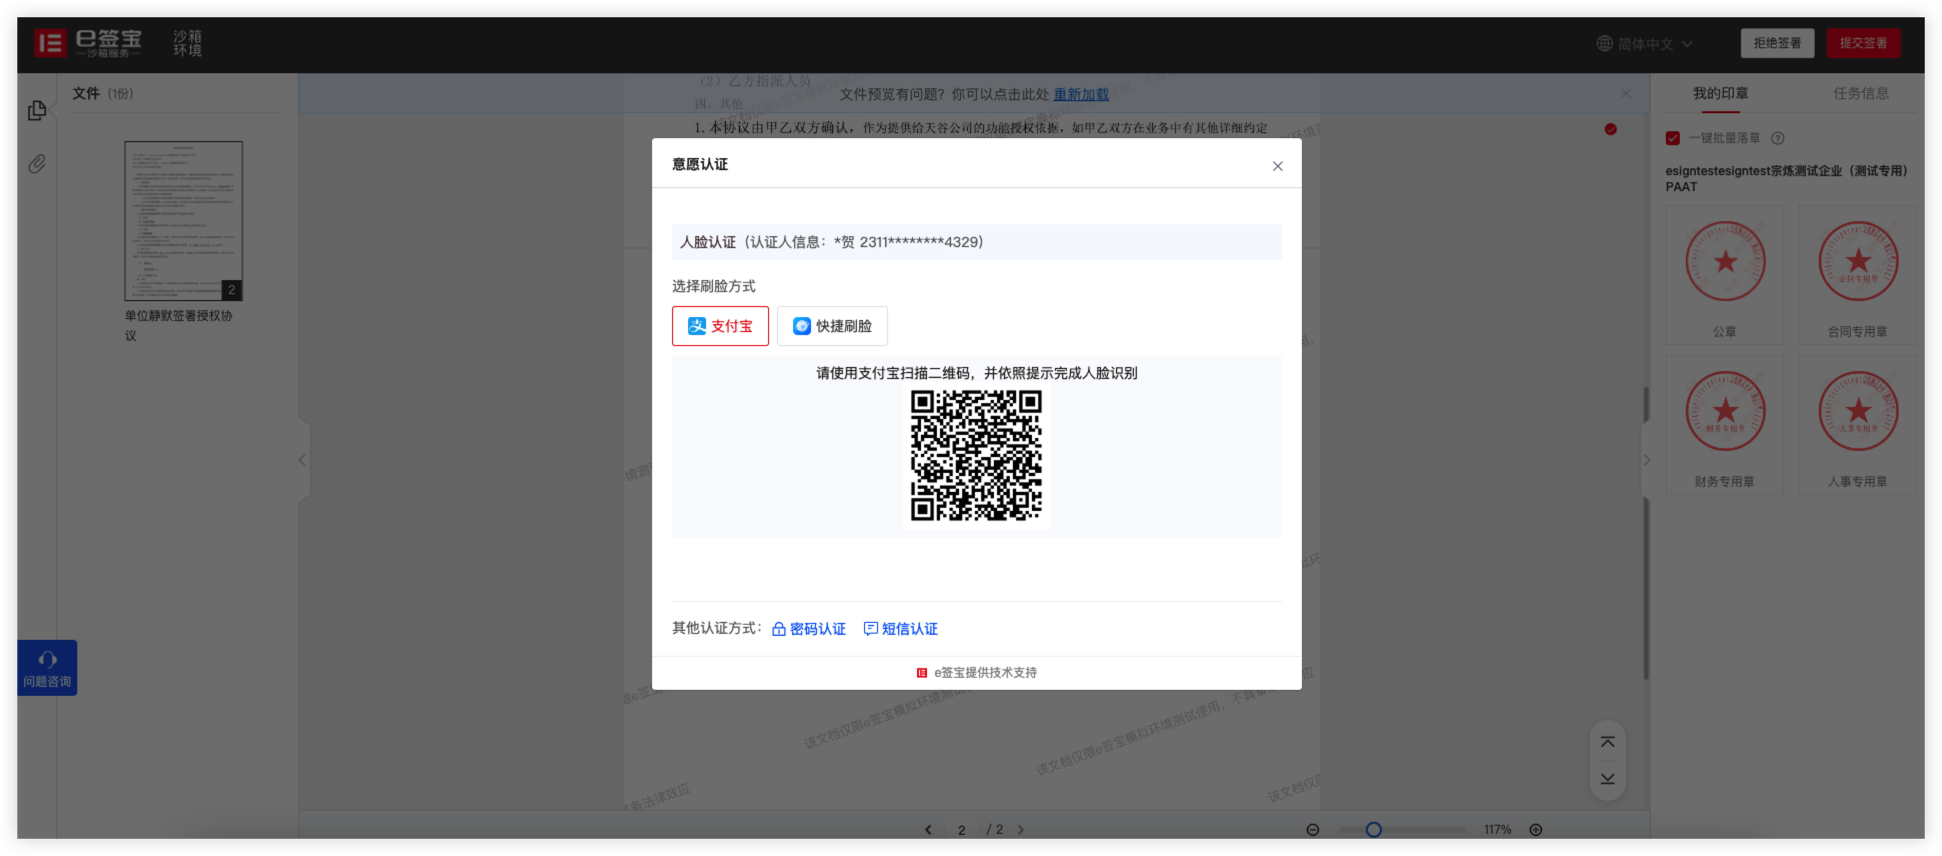Zoom out with minus icon
The image size is (1942, 856).
coord(1313,830)
